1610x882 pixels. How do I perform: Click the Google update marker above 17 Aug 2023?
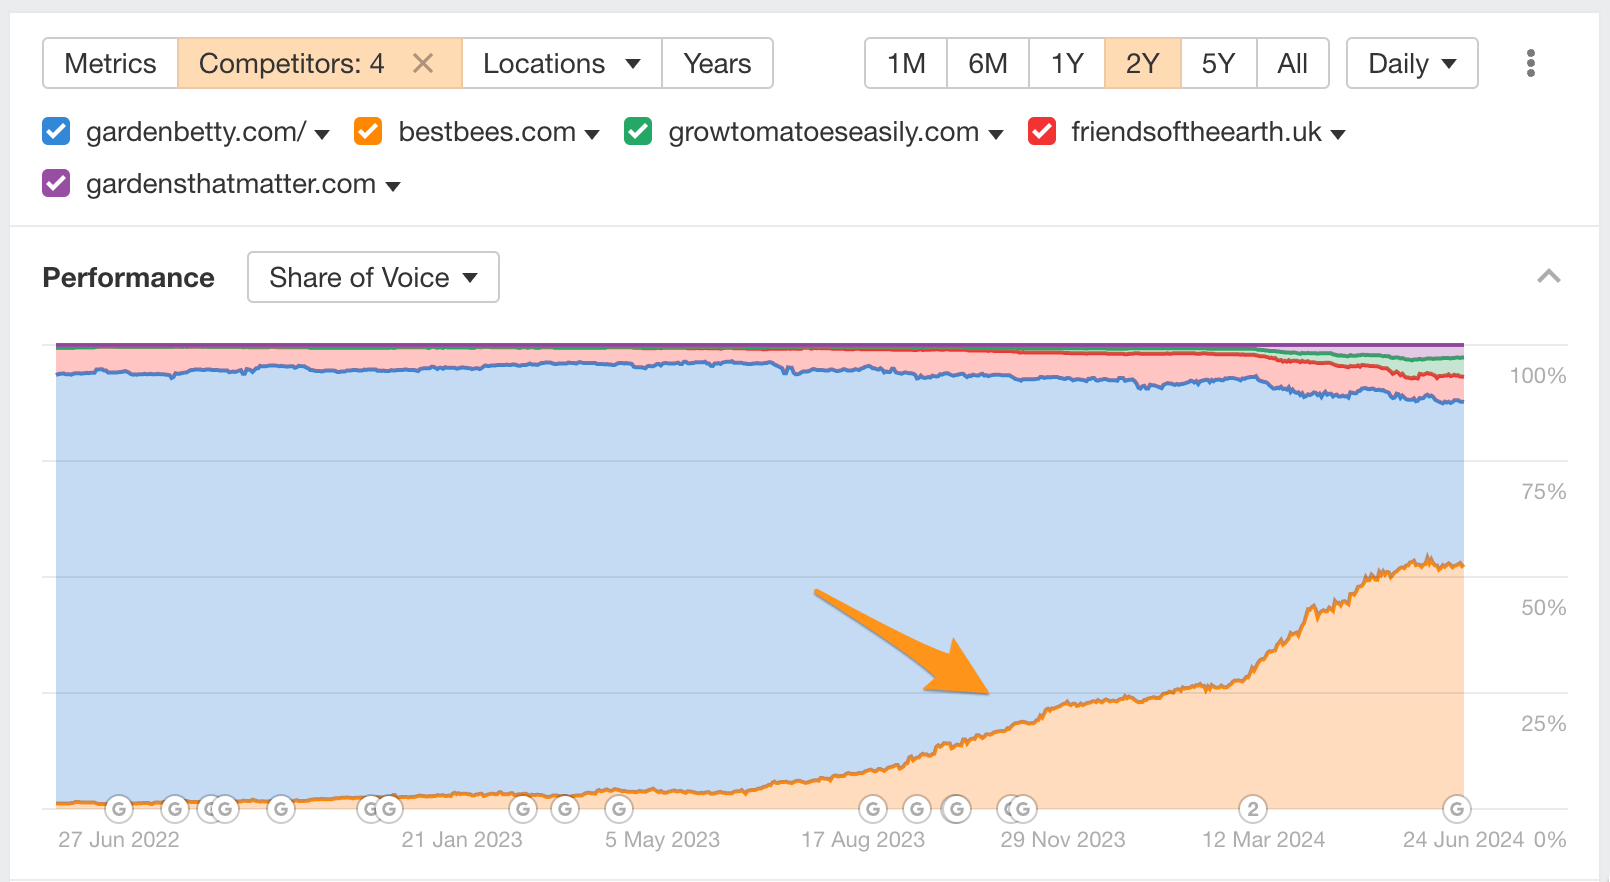click(x=873, y=809)
